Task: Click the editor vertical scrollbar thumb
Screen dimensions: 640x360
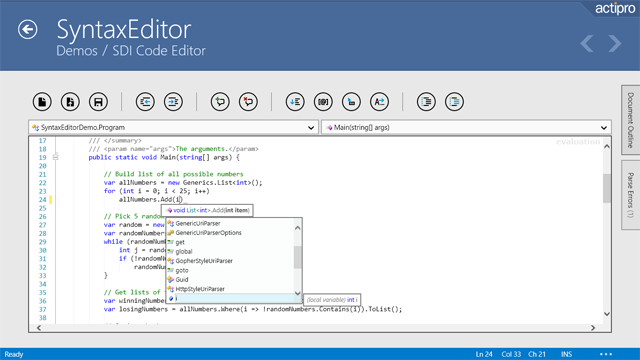Action: tap(607, 188)
